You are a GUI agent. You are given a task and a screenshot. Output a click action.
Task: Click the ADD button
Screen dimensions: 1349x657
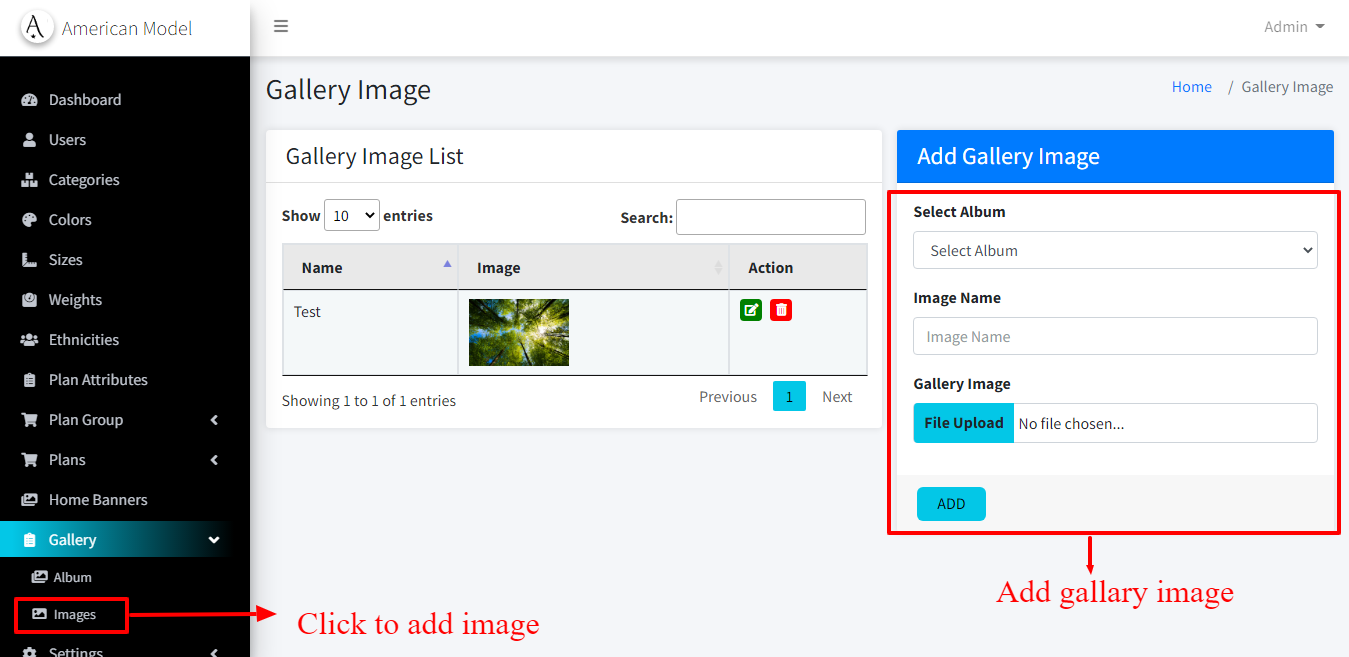click(x=951, y=504)
